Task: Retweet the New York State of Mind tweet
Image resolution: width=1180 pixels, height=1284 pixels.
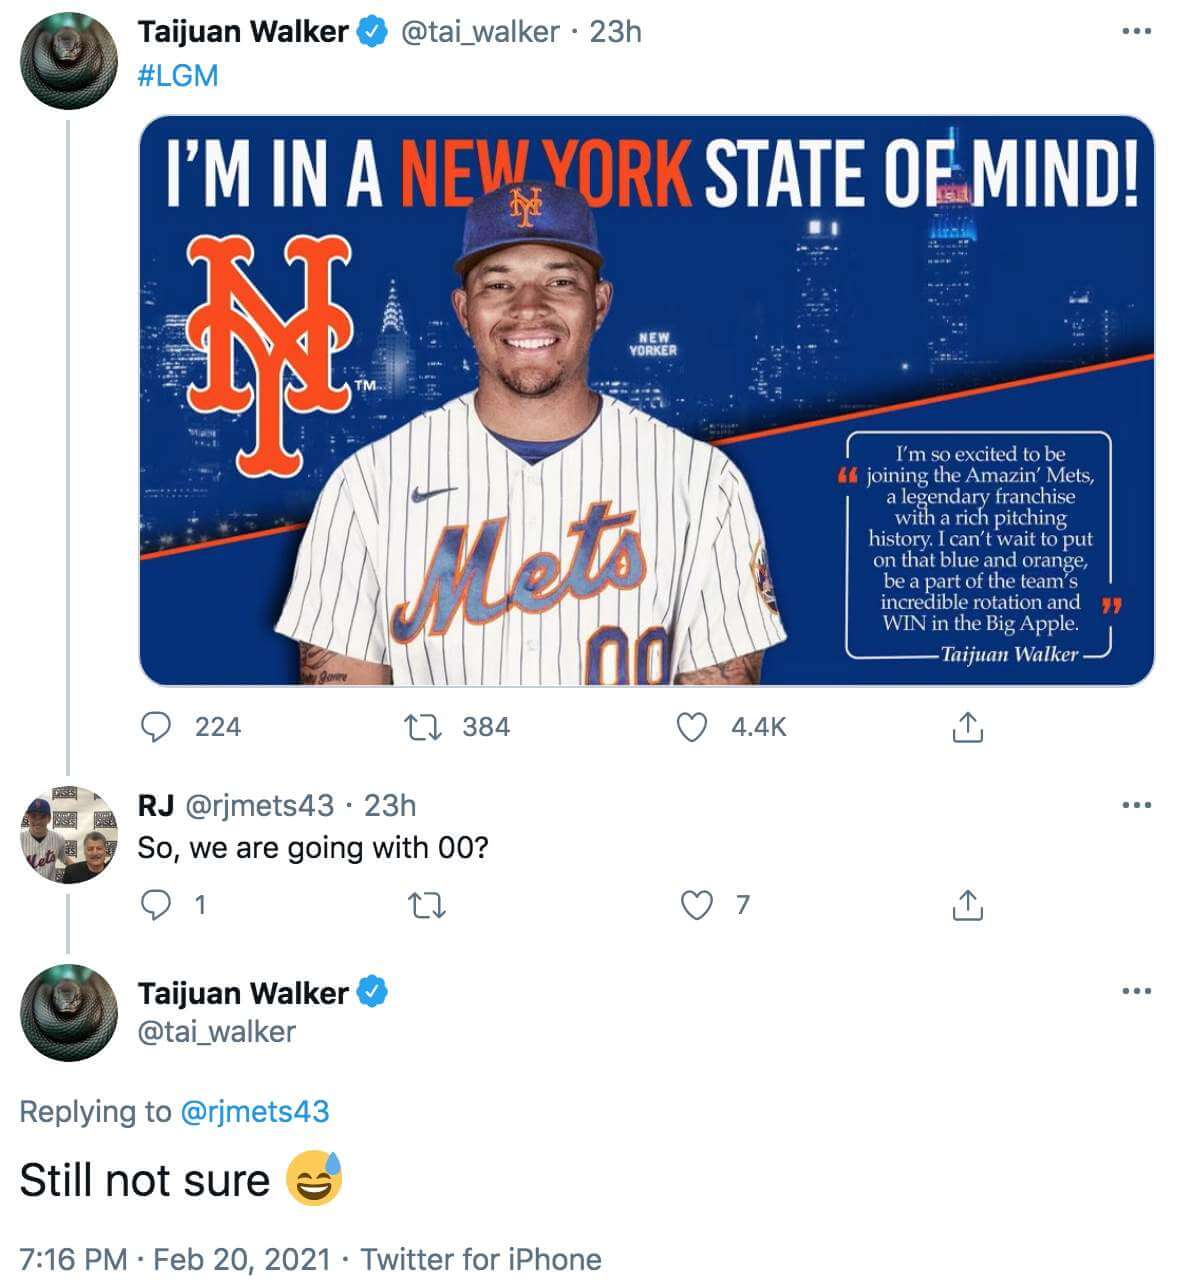Action: point(422,727)
